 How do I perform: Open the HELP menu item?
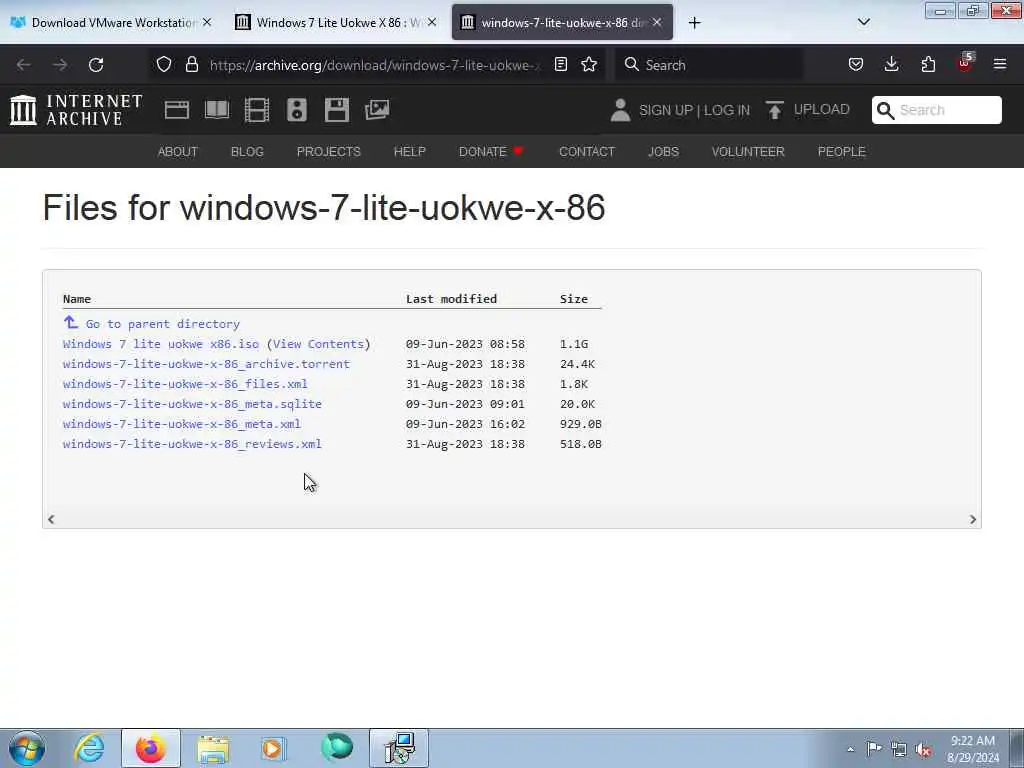(x=409, y=152)
